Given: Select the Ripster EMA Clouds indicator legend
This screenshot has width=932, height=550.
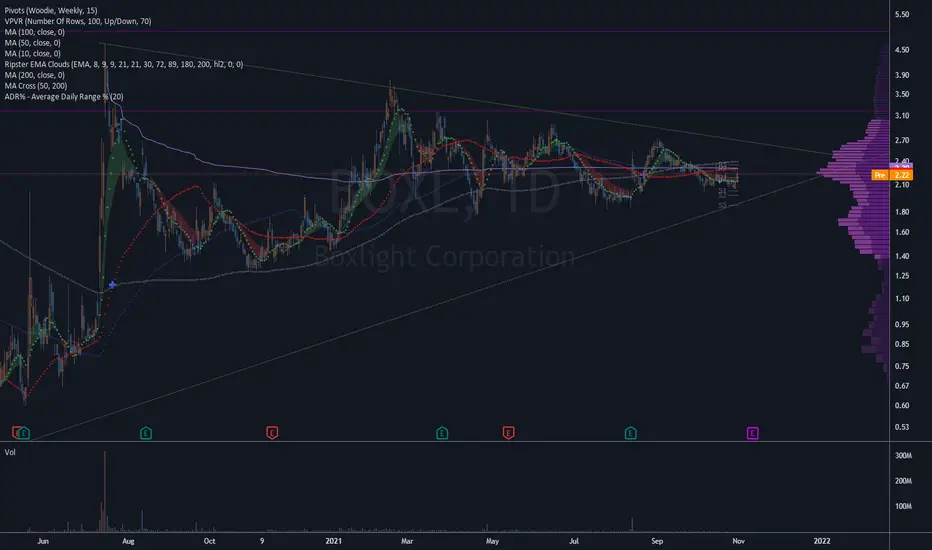Looking at the screenshot, I should click(x=124, y=64).
